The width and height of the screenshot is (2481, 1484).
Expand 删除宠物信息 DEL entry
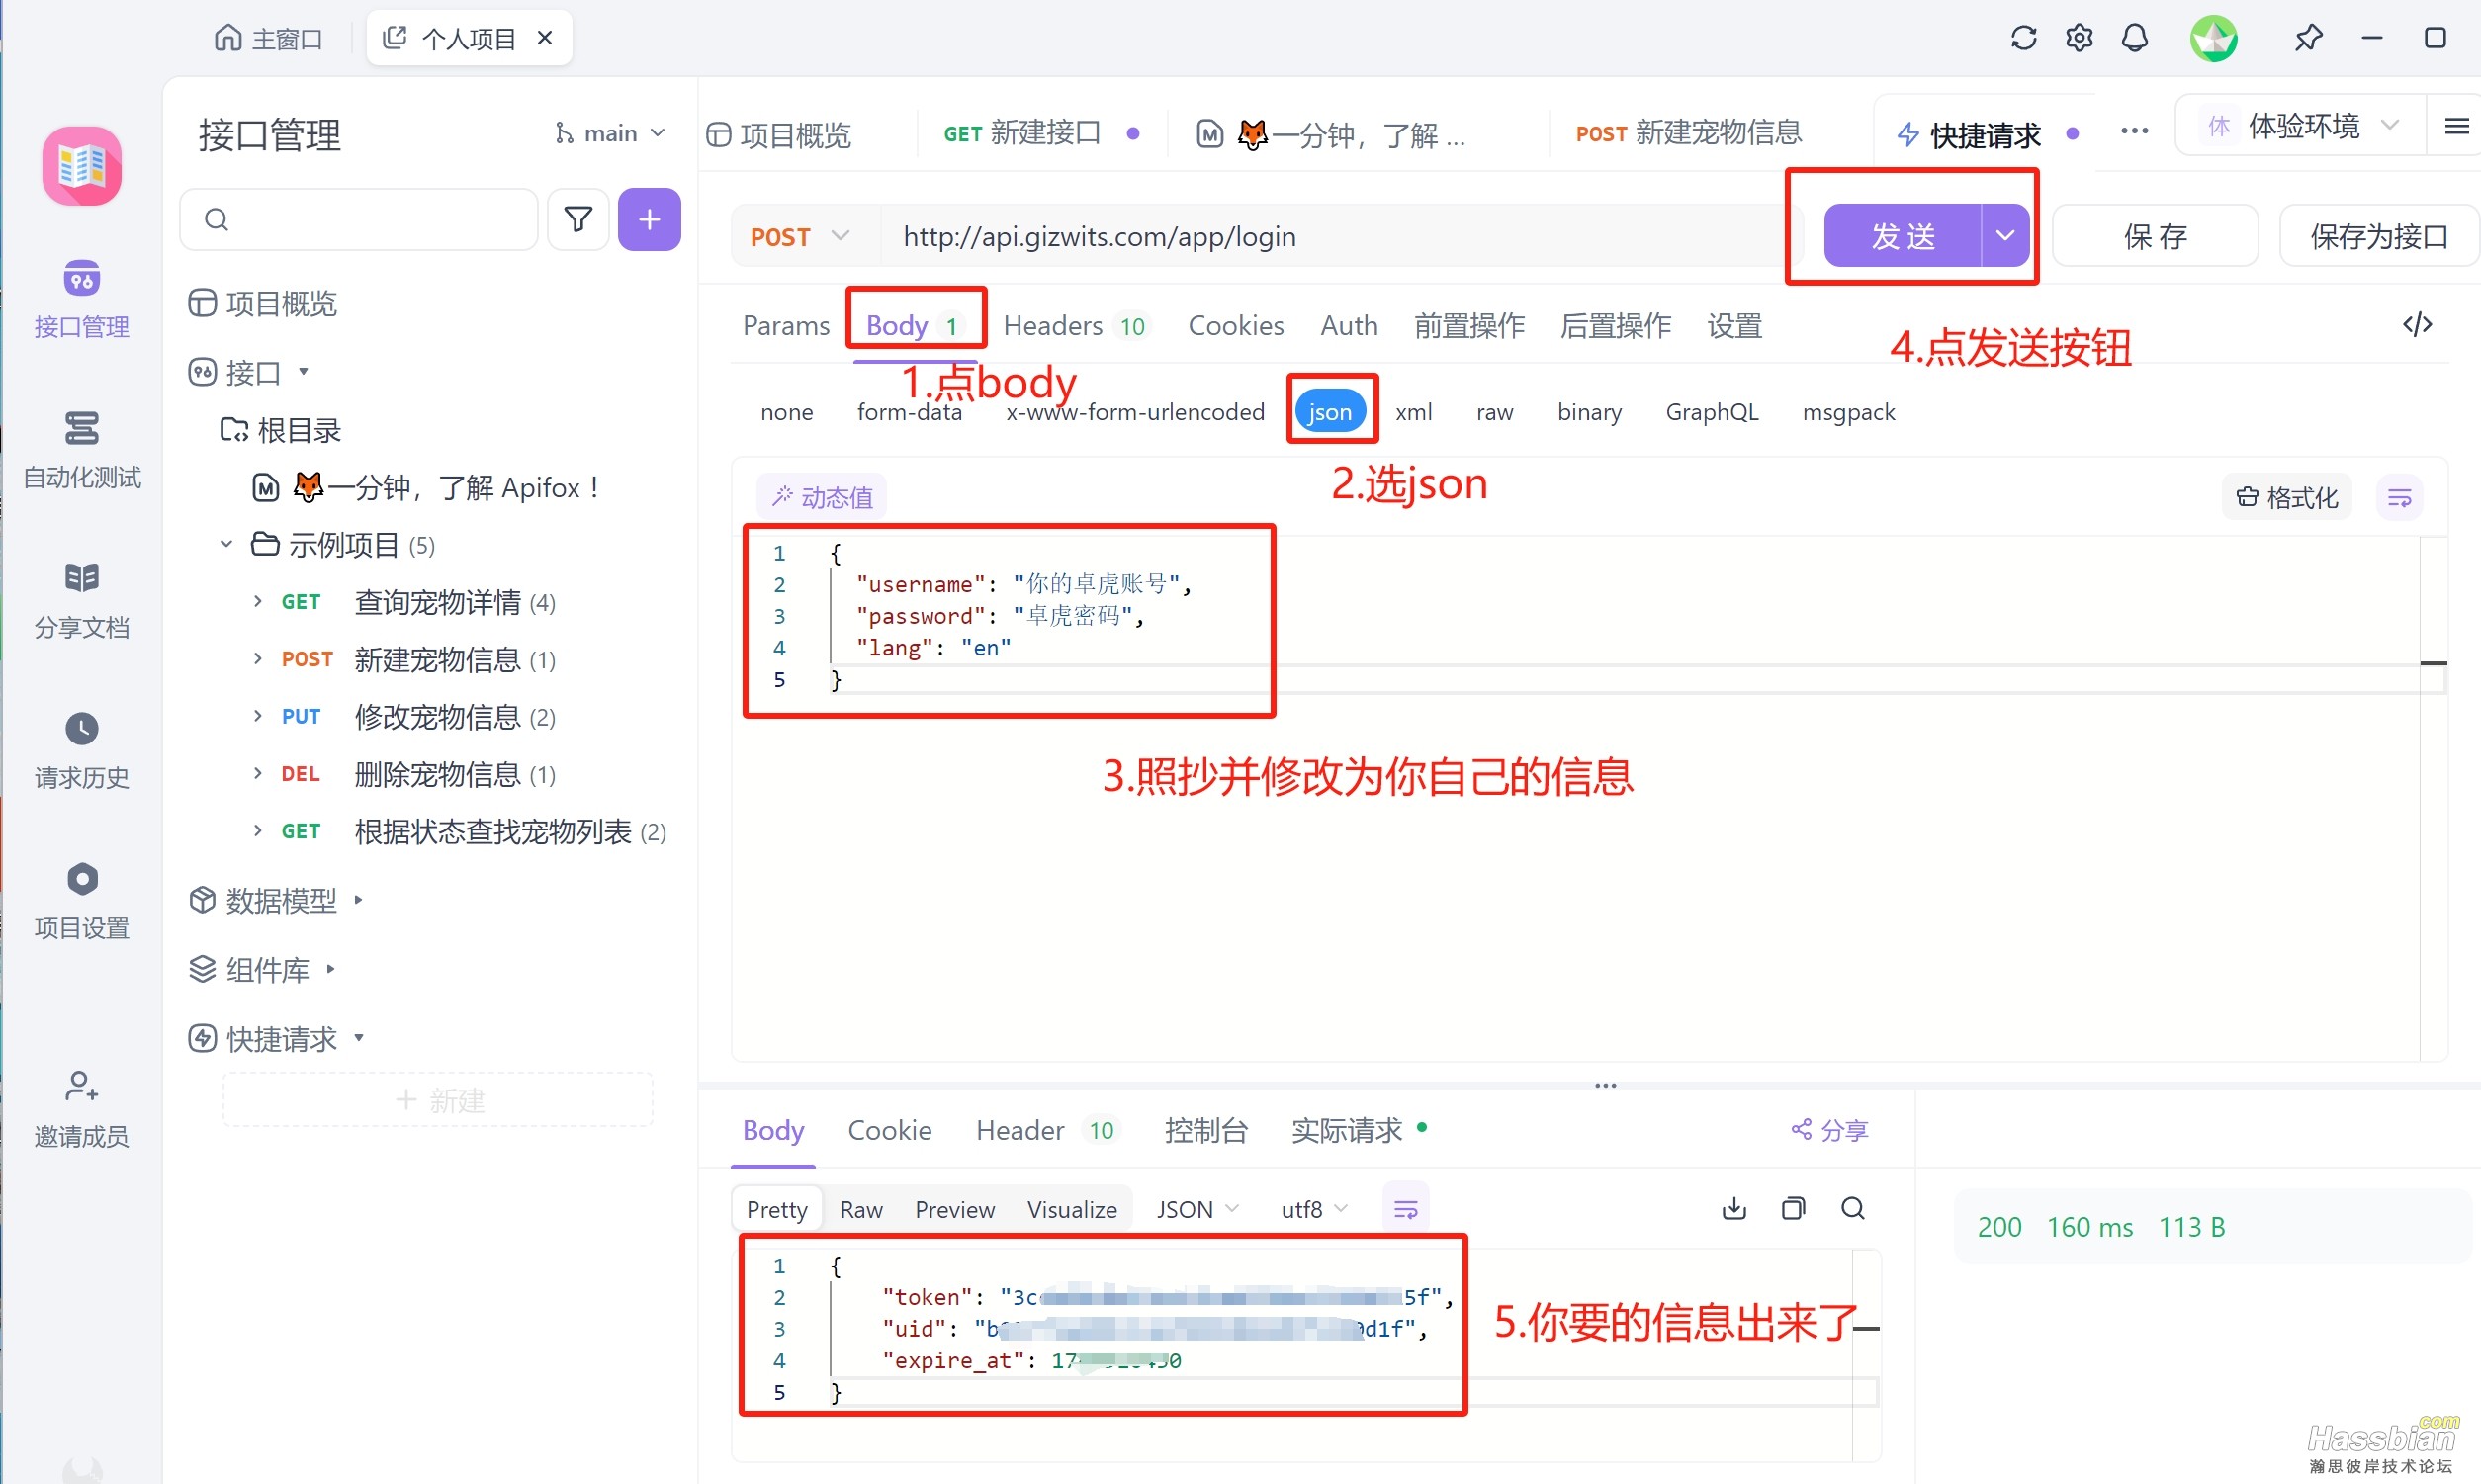click(x=257, y=773)
